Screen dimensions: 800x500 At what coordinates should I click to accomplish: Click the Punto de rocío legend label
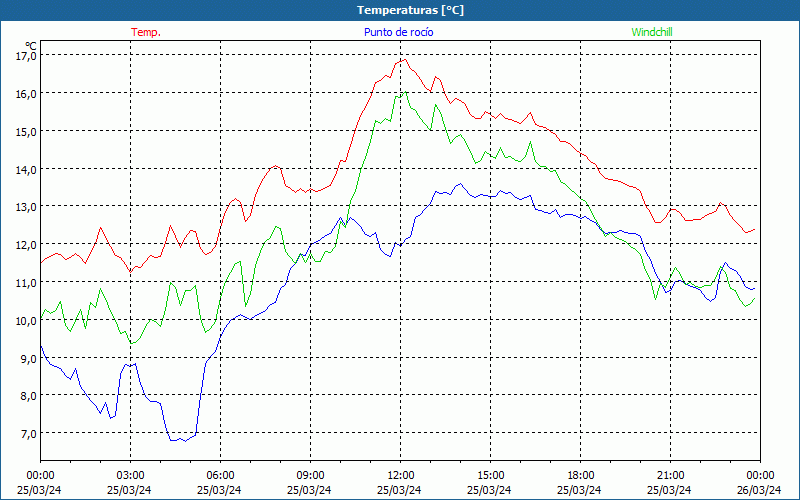click(x=398, y=32)
